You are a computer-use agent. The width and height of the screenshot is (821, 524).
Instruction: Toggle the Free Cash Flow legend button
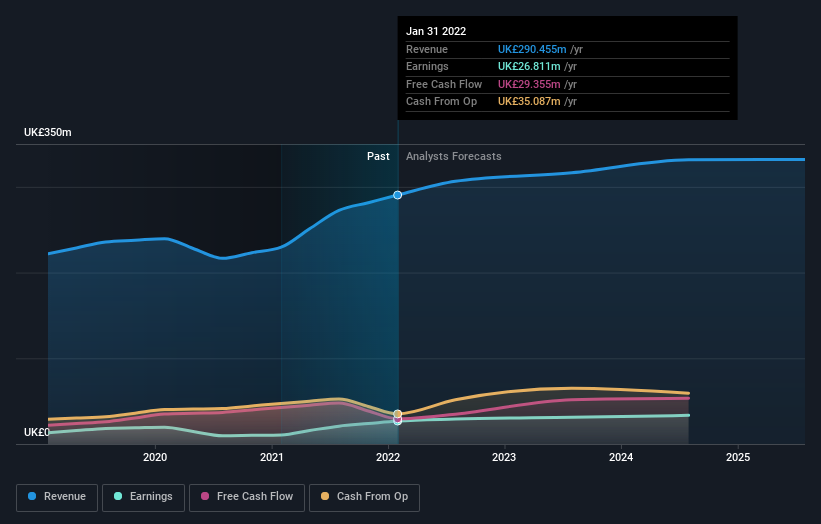coord(247,497)
